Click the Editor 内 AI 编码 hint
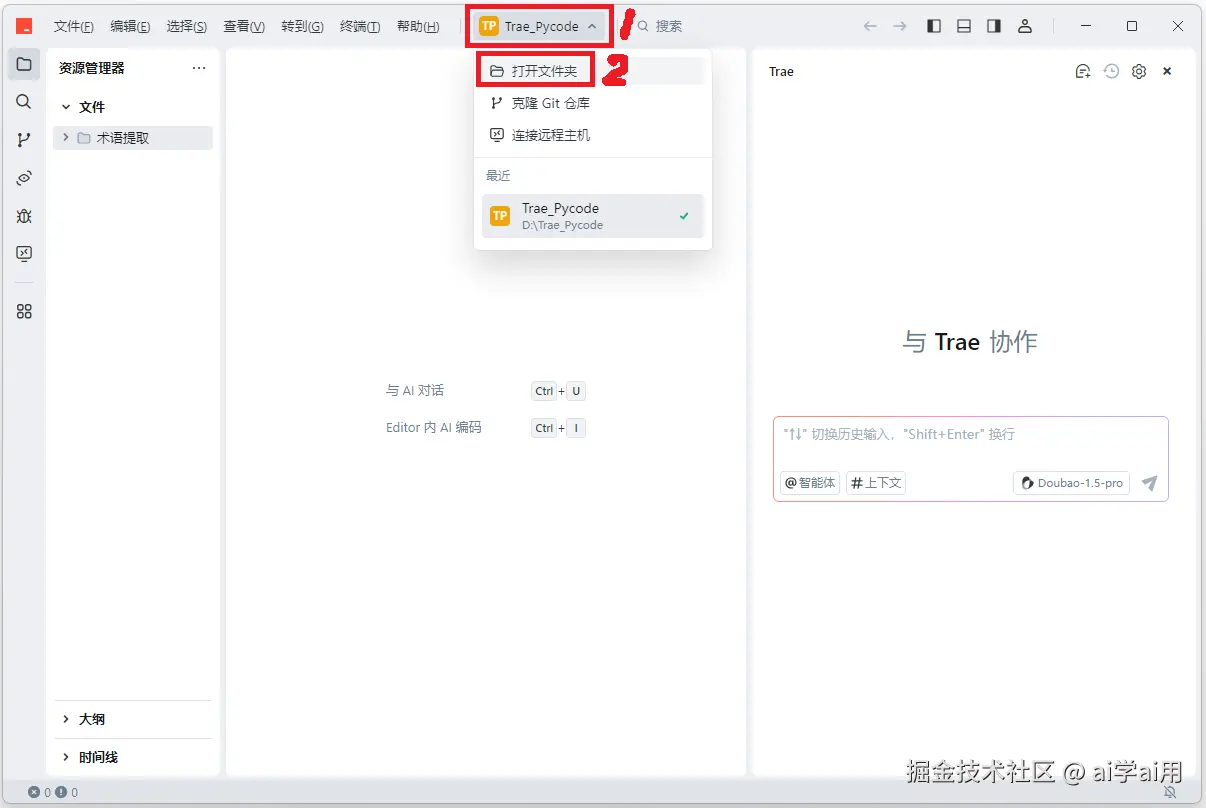This screenshot has height=808, width=1206. 434,428
